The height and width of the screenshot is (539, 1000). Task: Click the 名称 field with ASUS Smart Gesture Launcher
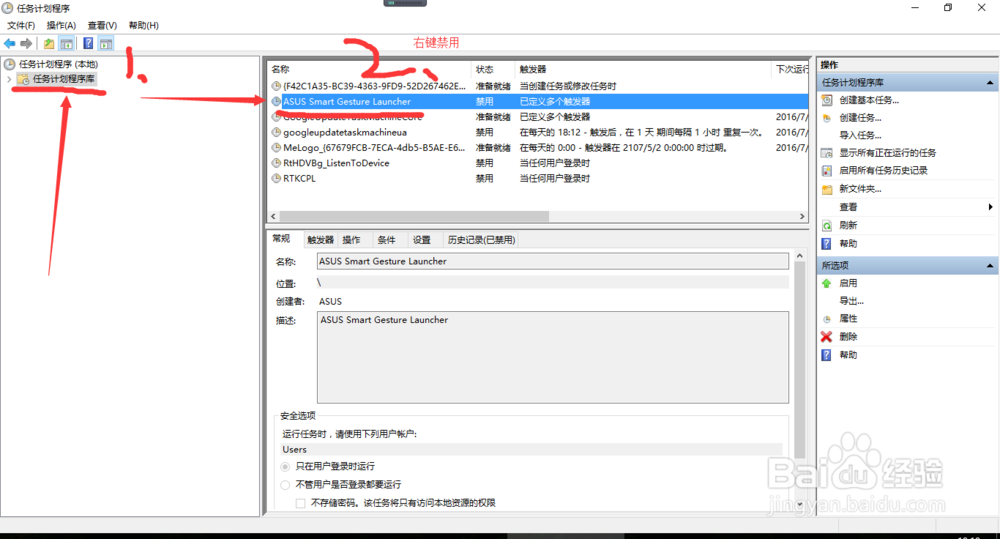(553, 262)
